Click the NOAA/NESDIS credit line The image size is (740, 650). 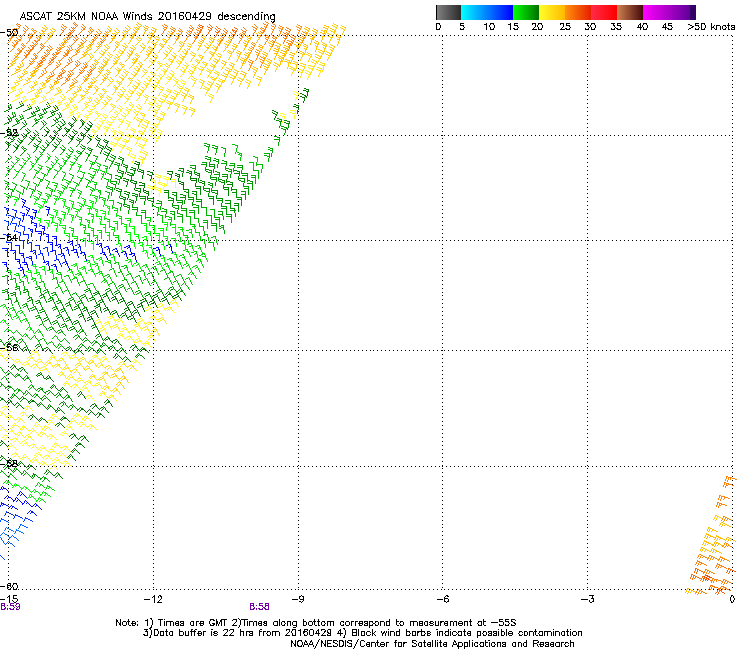click(x=432, y=644)
